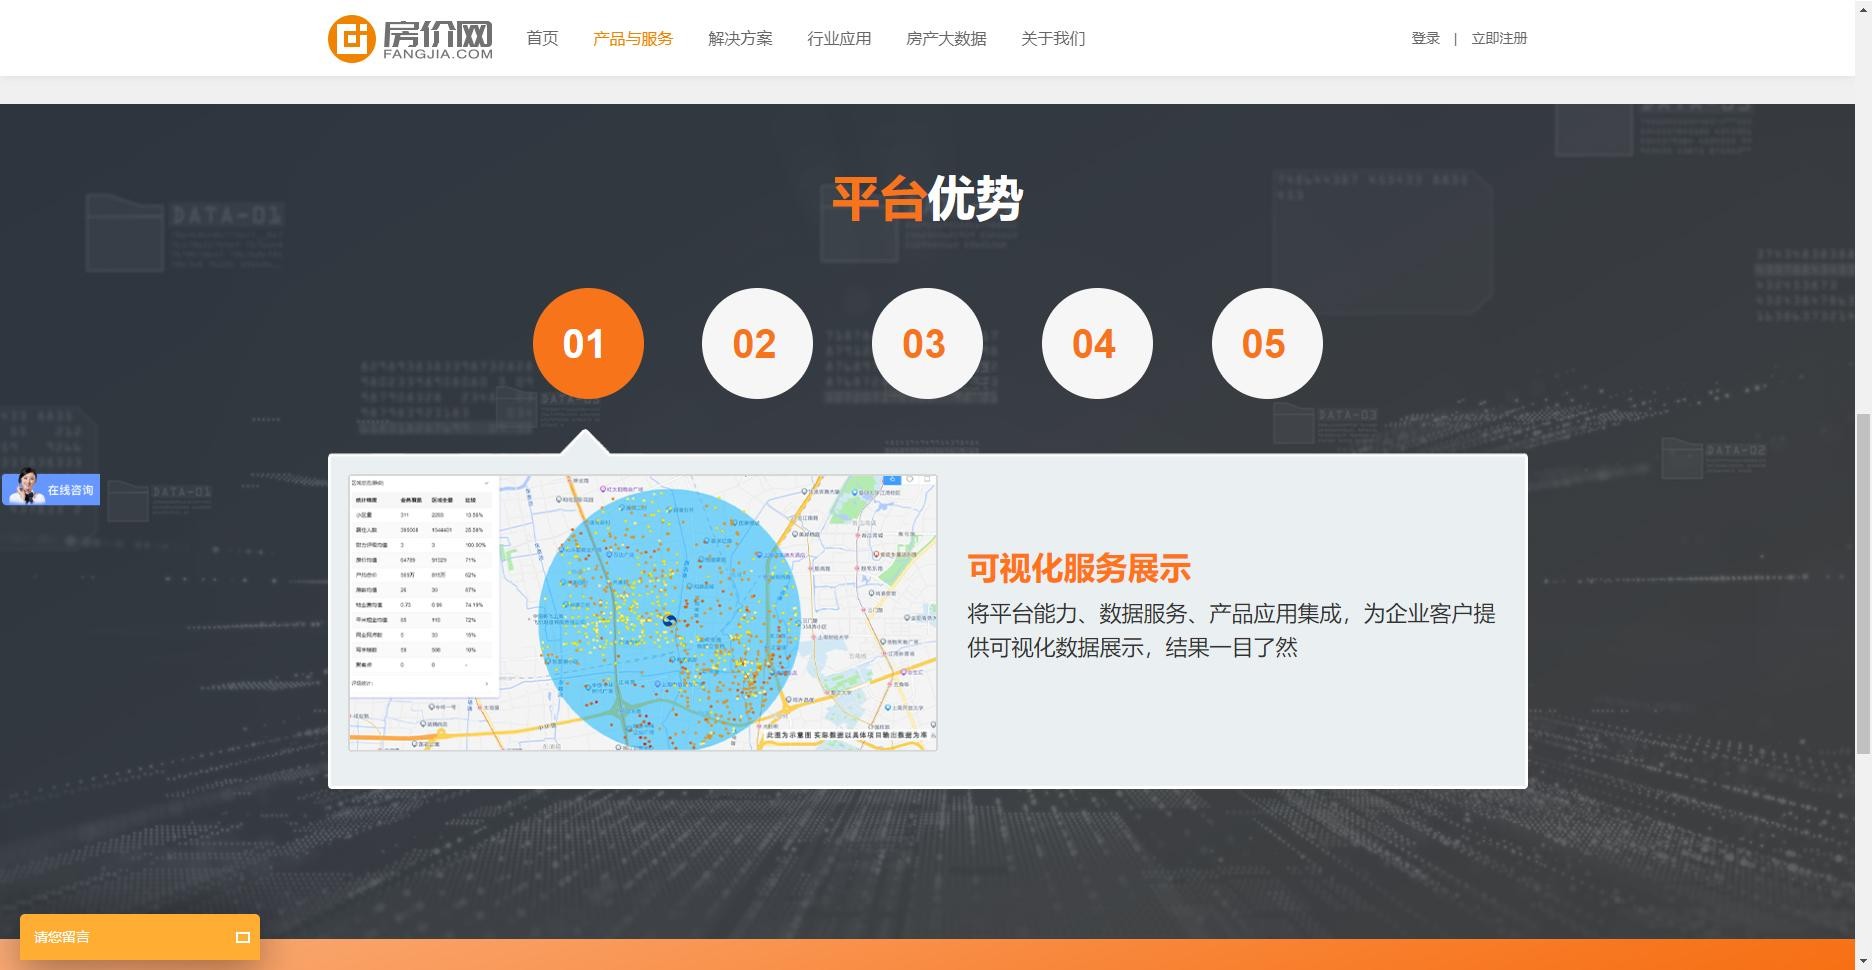Open the 解决方案 navigation menu
1872x970 pixels.
(x=740, y=38)
